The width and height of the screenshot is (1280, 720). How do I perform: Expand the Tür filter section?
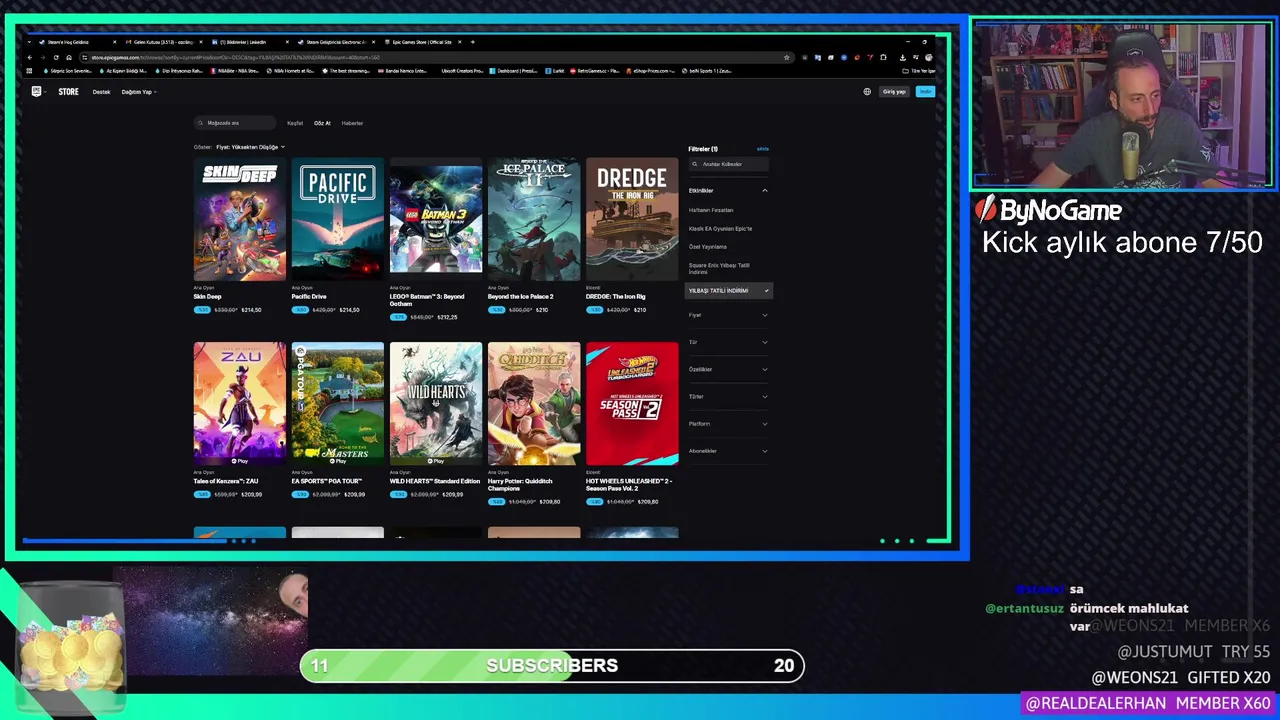pos(728,342)
